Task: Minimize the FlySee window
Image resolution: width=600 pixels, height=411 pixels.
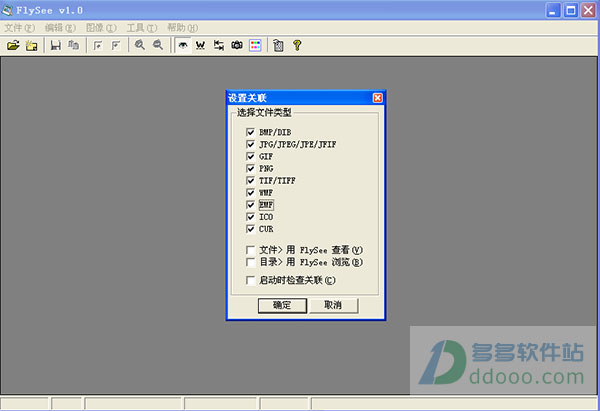Action: tap(553, 10)
